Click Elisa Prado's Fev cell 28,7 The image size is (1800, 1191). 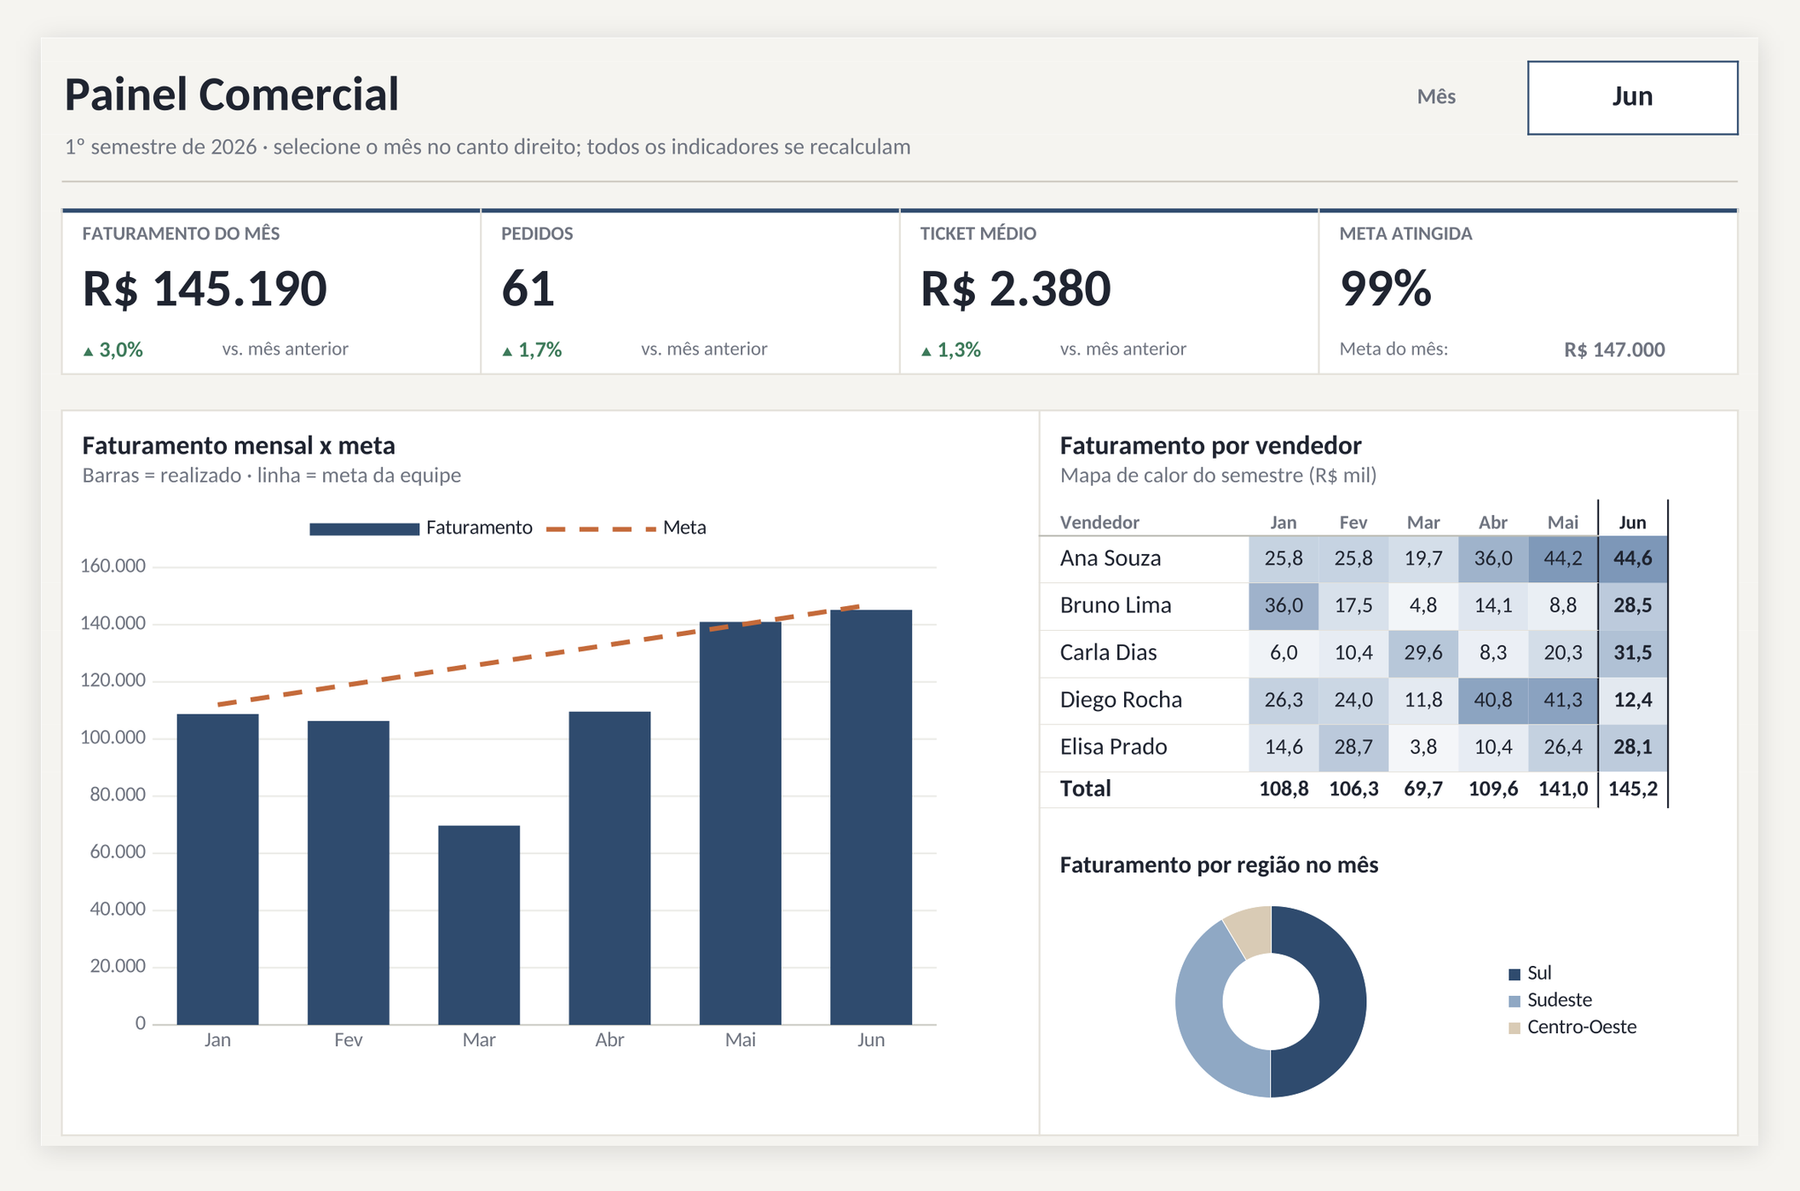click(x=1353, y=747)
